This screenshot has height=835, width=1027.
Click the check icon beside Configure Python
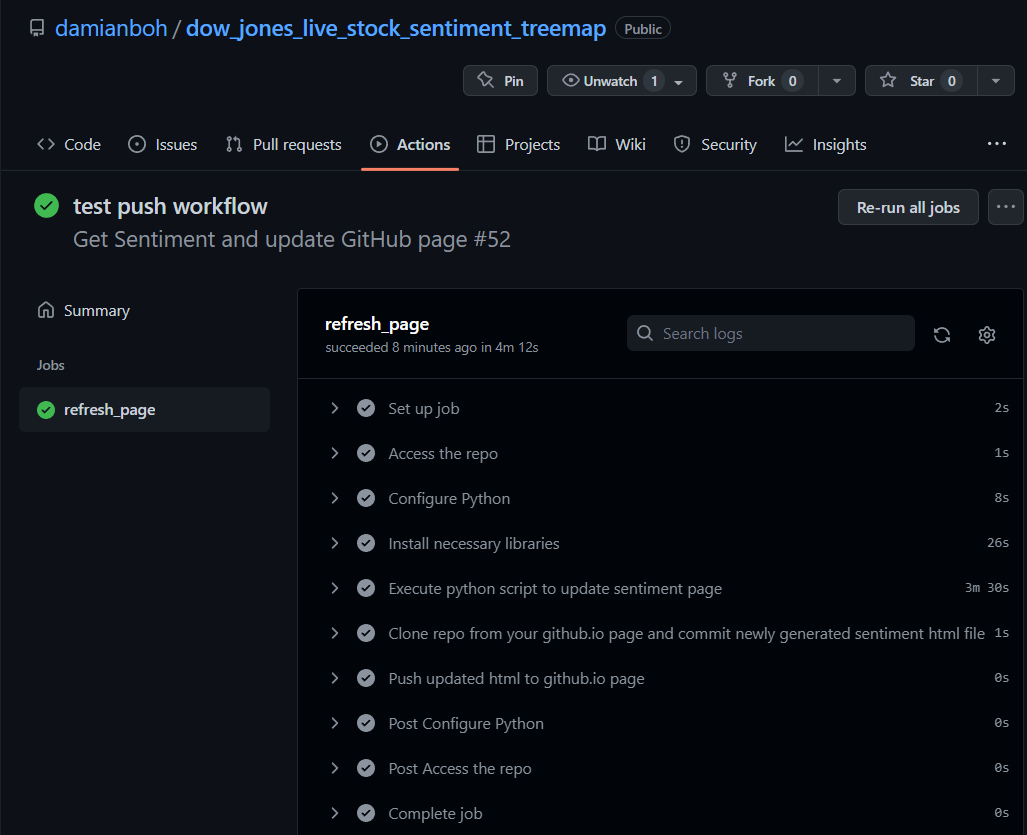366,498
